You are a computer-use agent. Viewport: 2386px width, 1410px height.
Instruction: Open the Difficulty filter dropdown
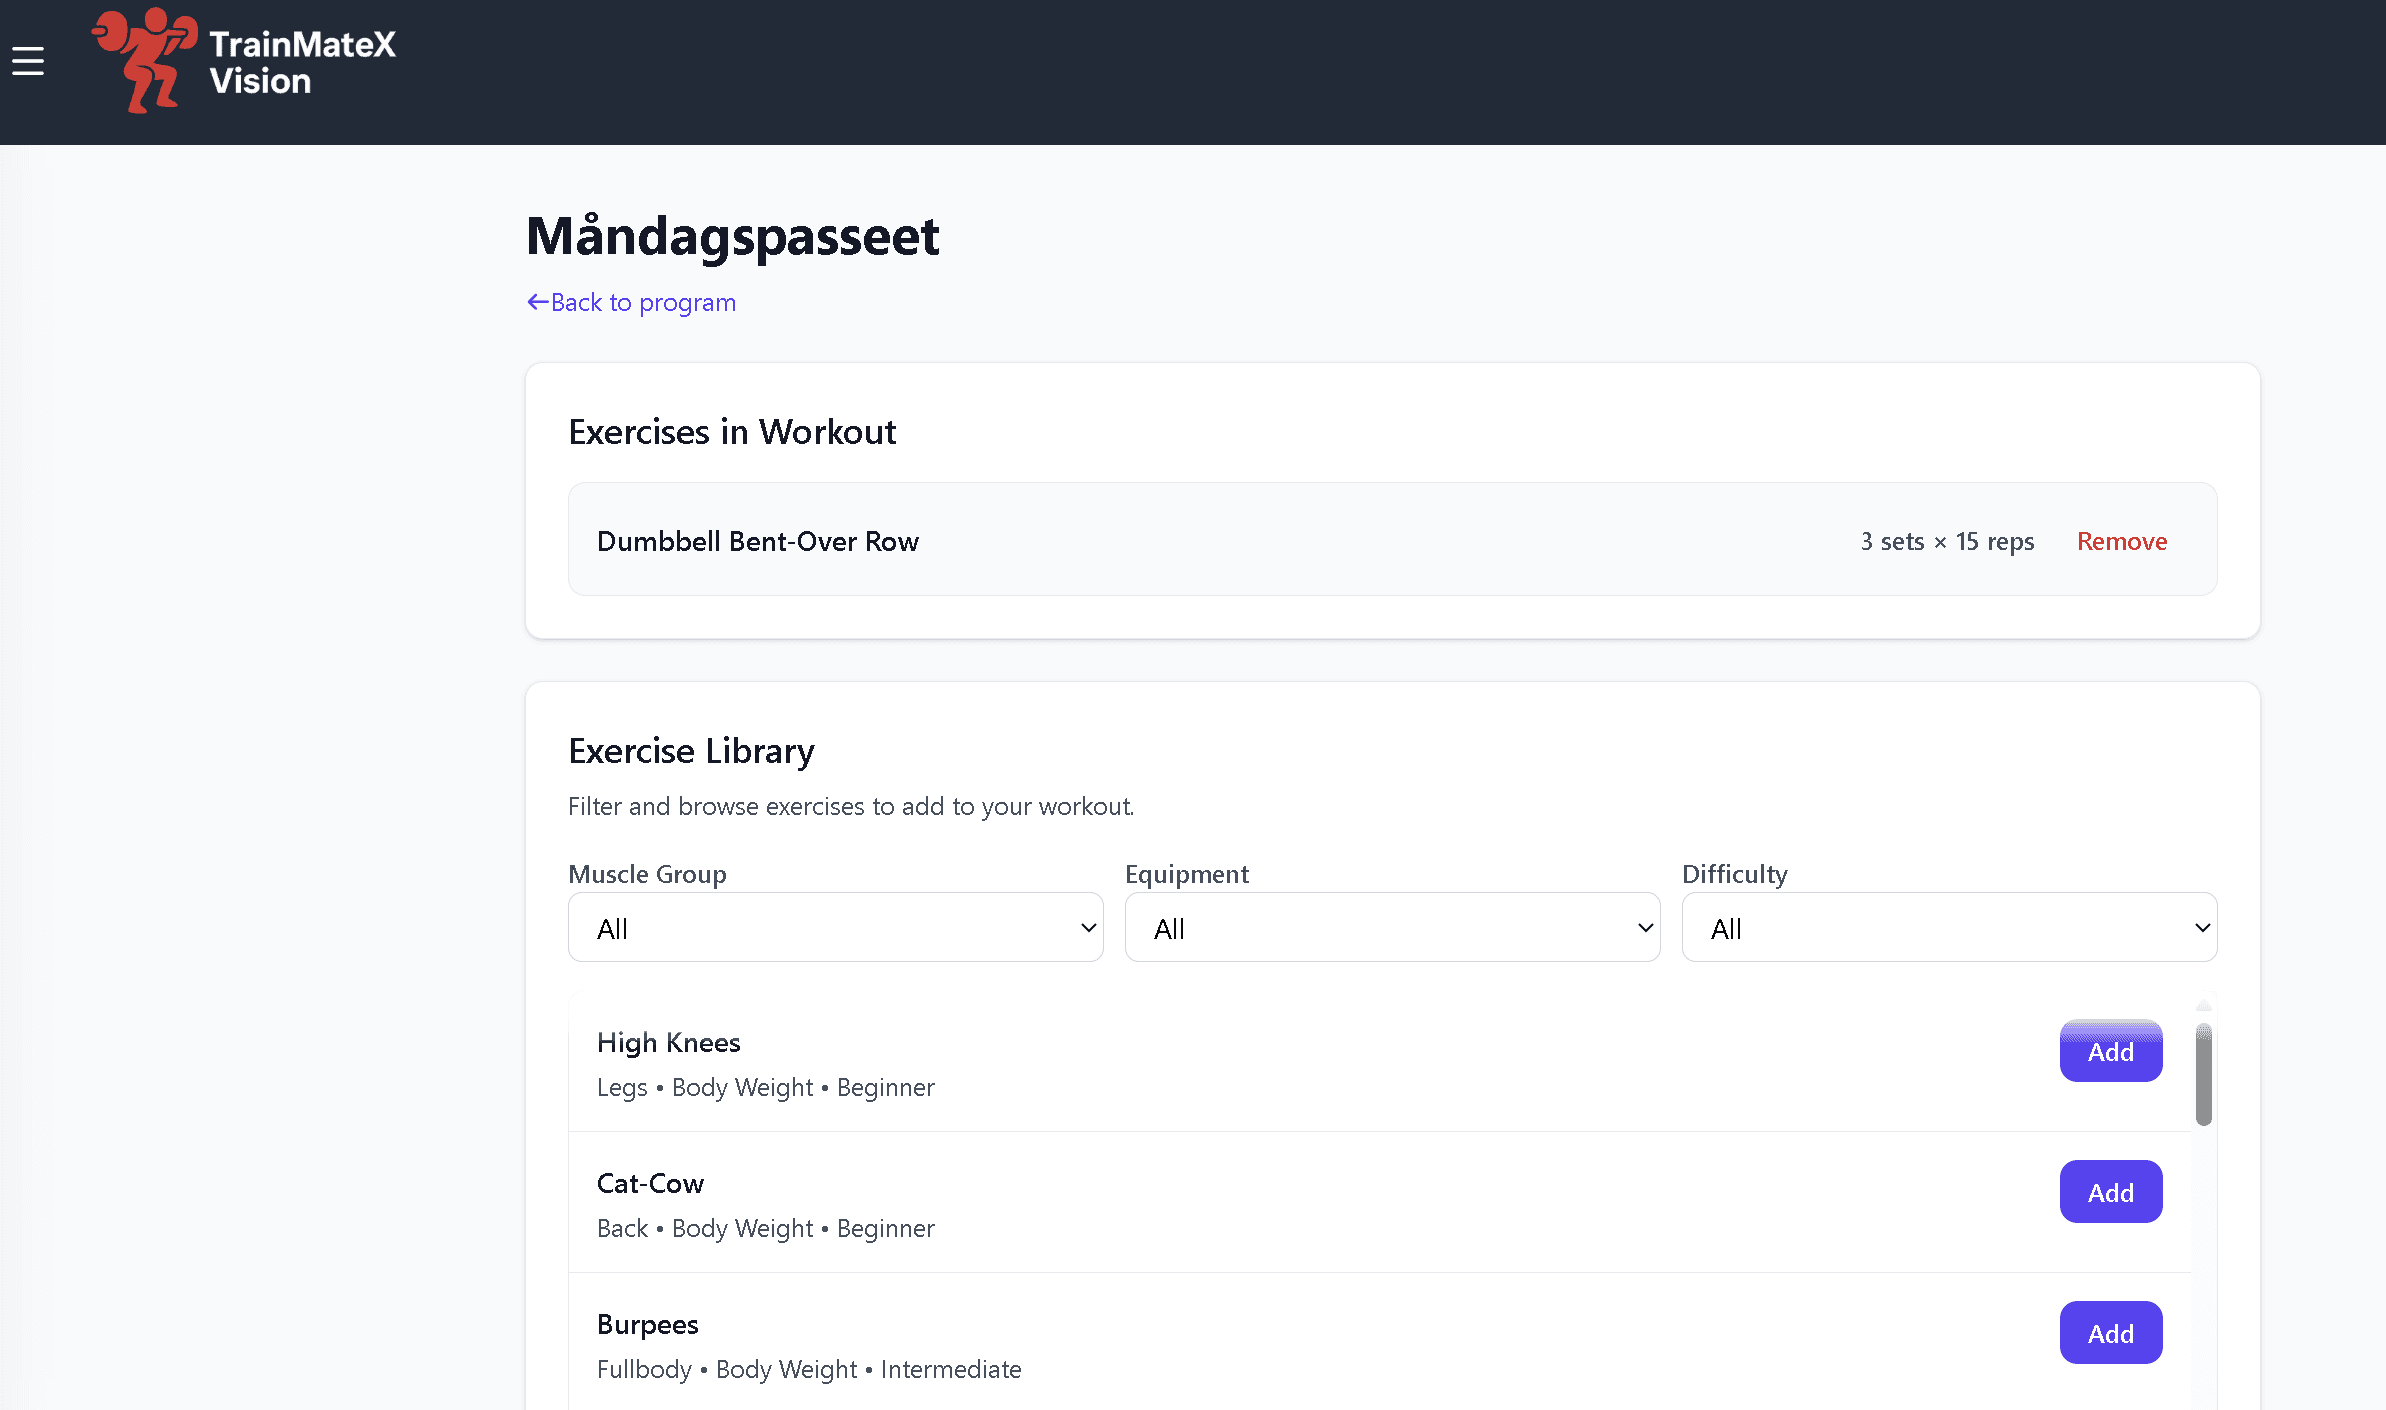[1948, 927]
